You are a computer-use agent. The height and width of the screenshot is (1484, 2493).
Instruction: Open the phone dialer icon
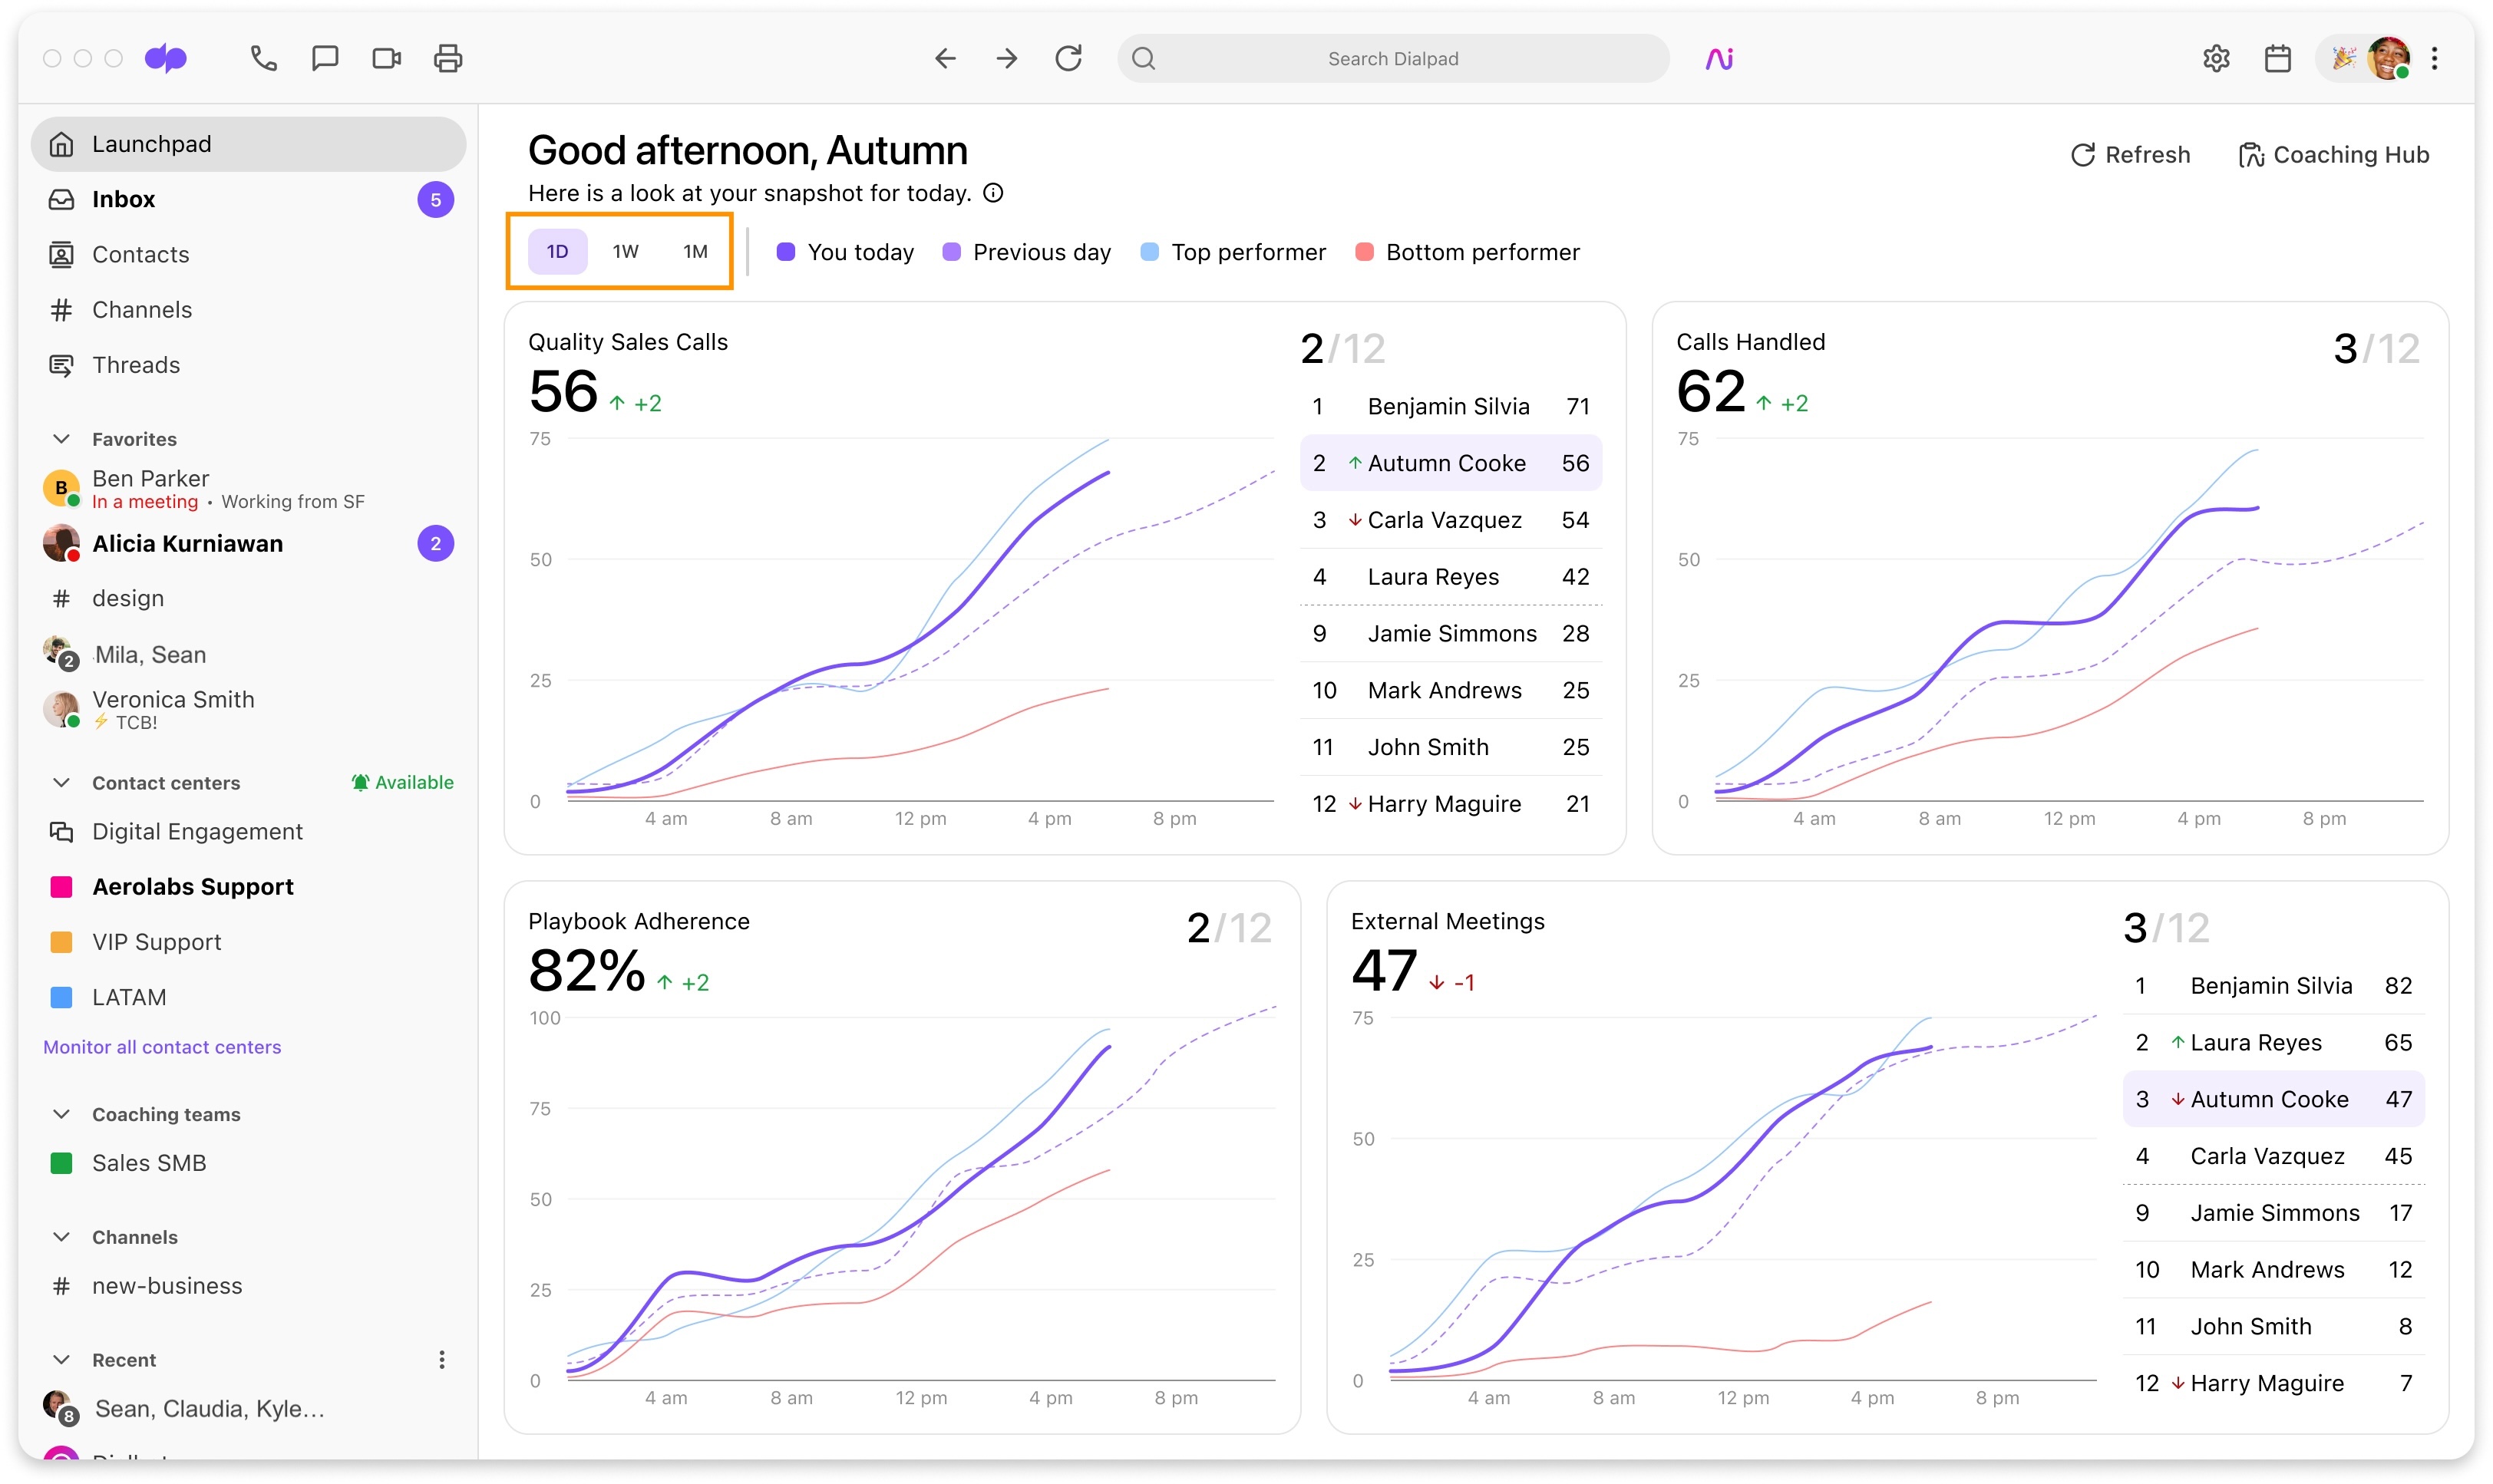pyautogui.click(x=263, y=59)
